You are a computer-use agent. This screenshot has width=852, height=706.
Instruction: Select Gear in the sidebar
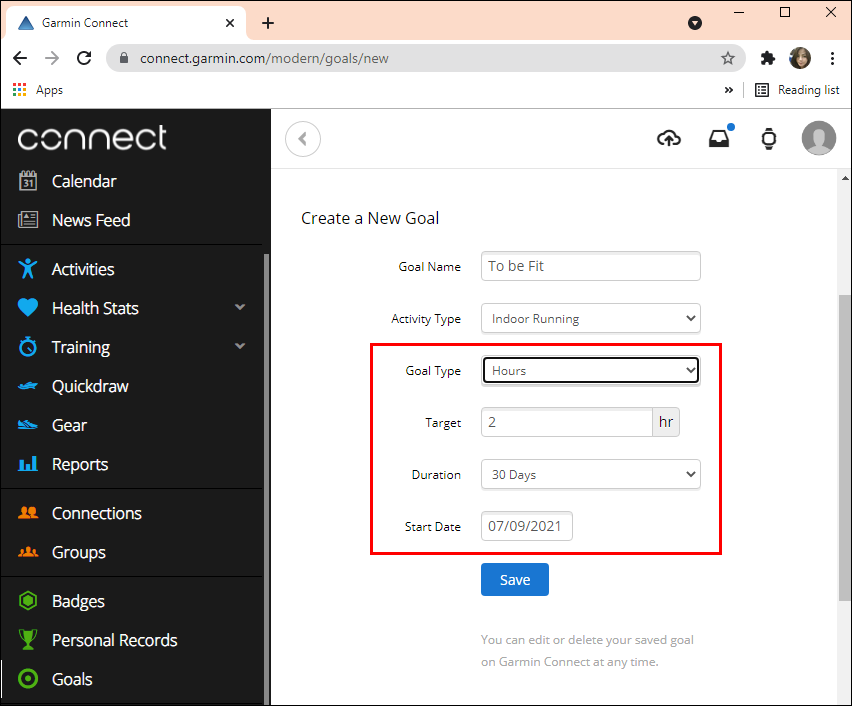coord(69,425)
